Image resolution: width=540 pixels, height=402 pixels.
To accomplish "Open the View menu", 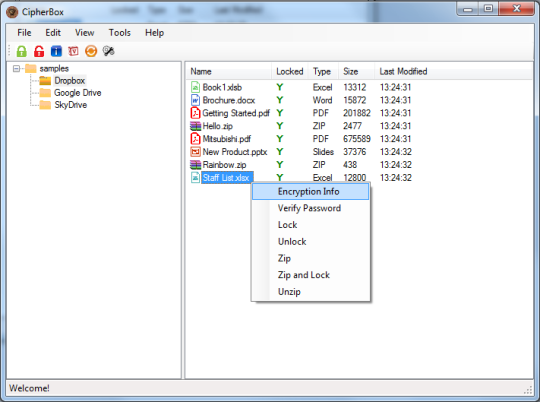I will [84, 33].
